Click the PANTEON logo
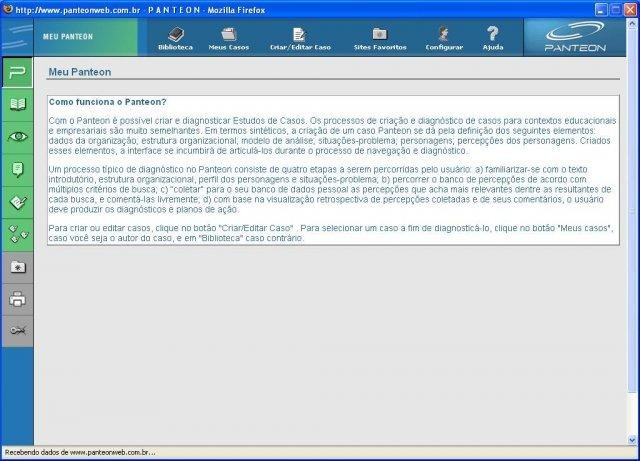The width and height of the screenshot is (640, 461). (575, 37)
